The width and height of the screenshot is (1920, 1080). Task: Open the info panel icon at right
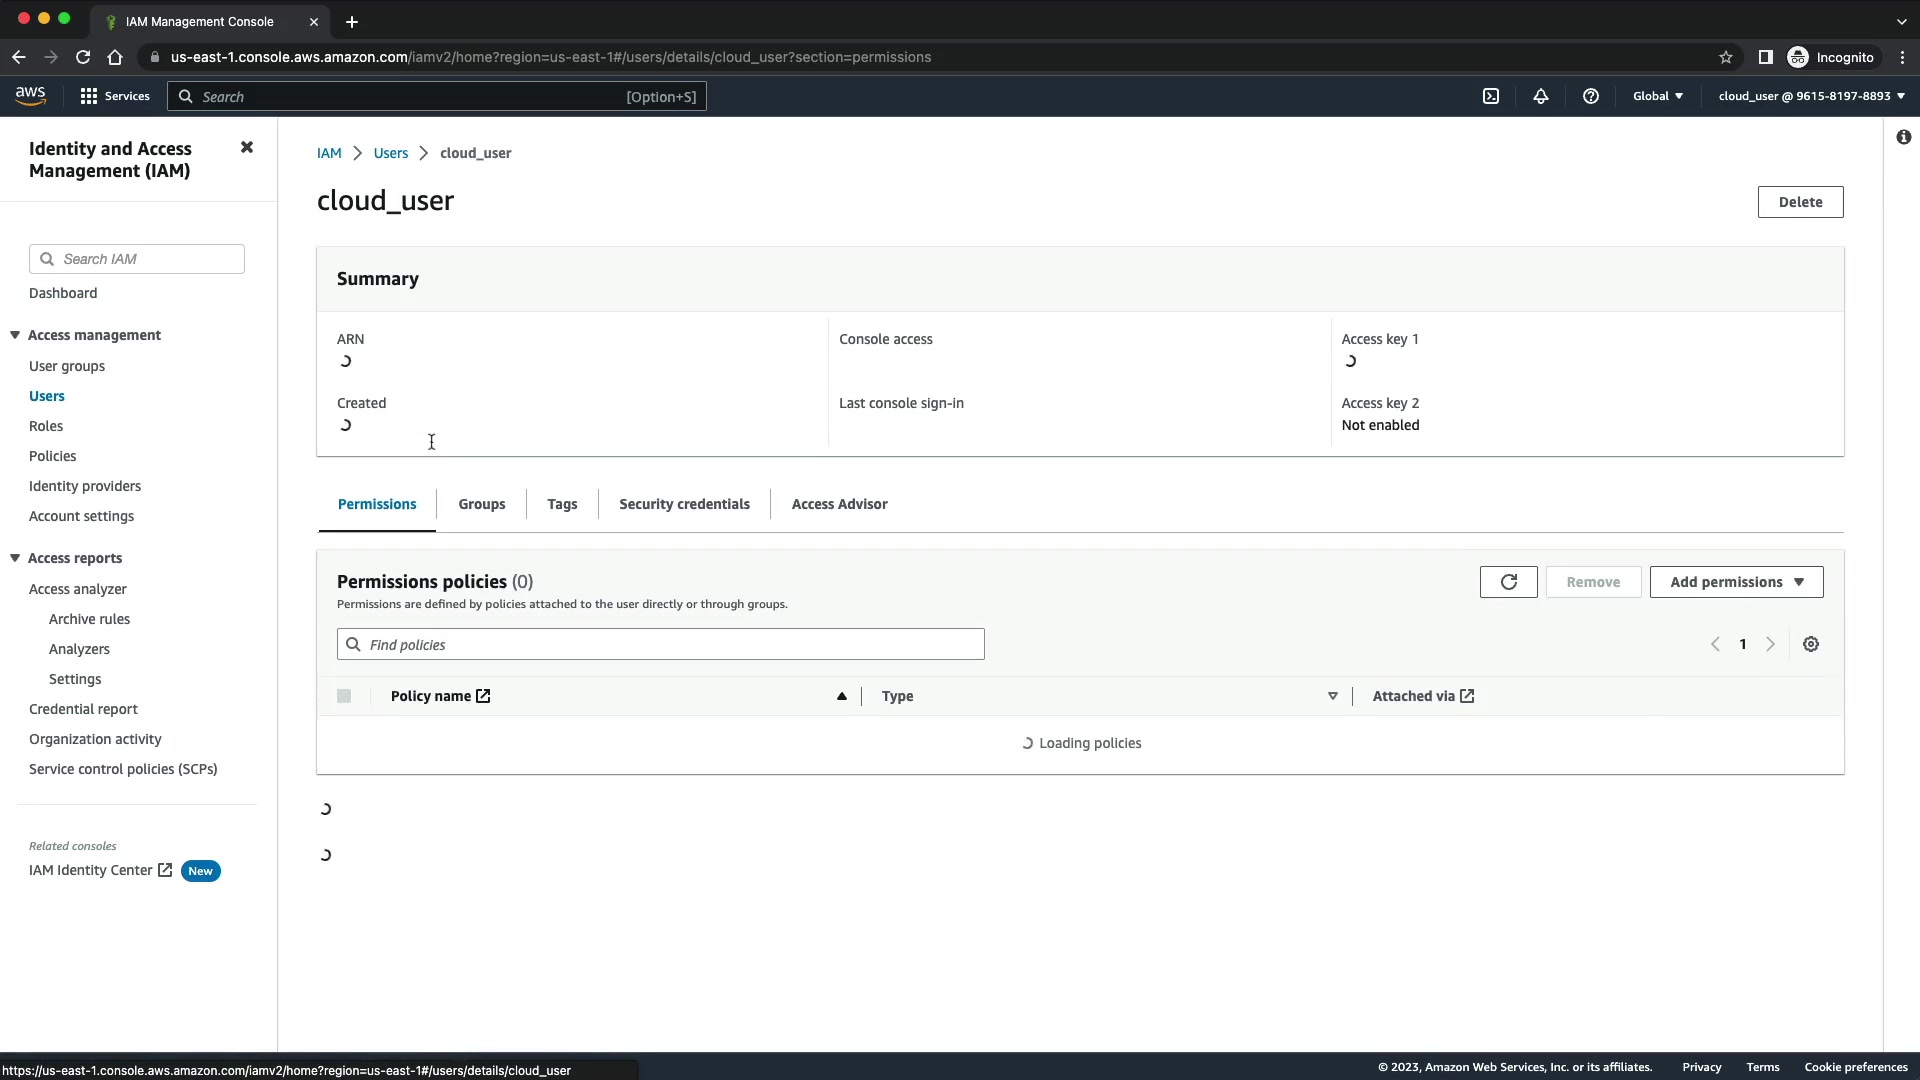[x=1903, y=137]
